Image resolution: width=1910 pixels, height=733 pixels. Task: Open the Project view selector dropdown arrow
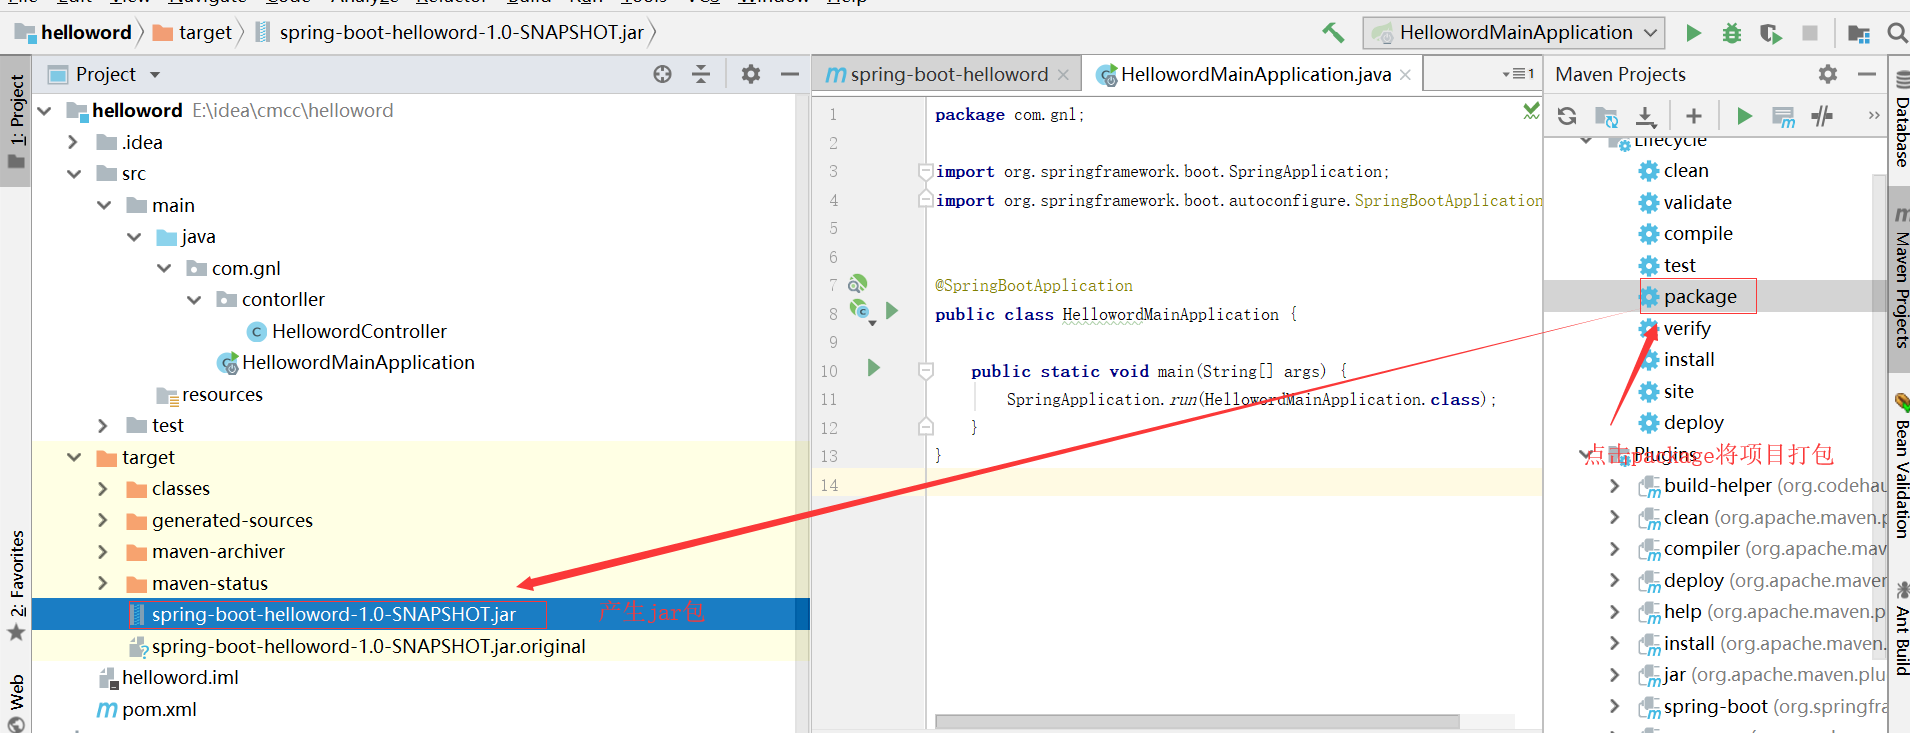click(155, 75)
